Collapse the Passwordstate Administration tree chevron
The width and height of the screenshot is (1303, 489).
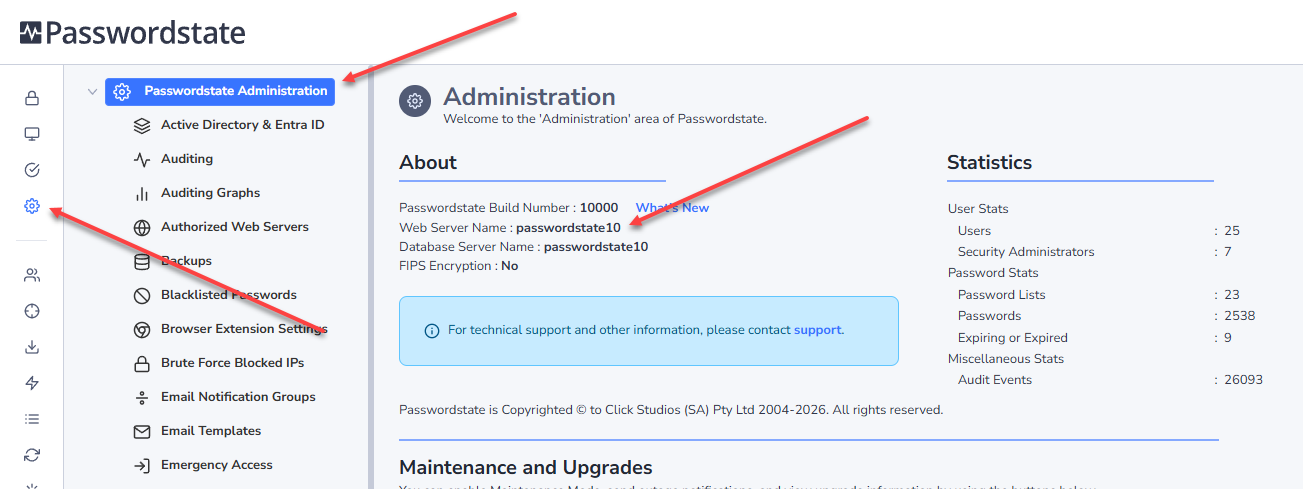[92, 91]
